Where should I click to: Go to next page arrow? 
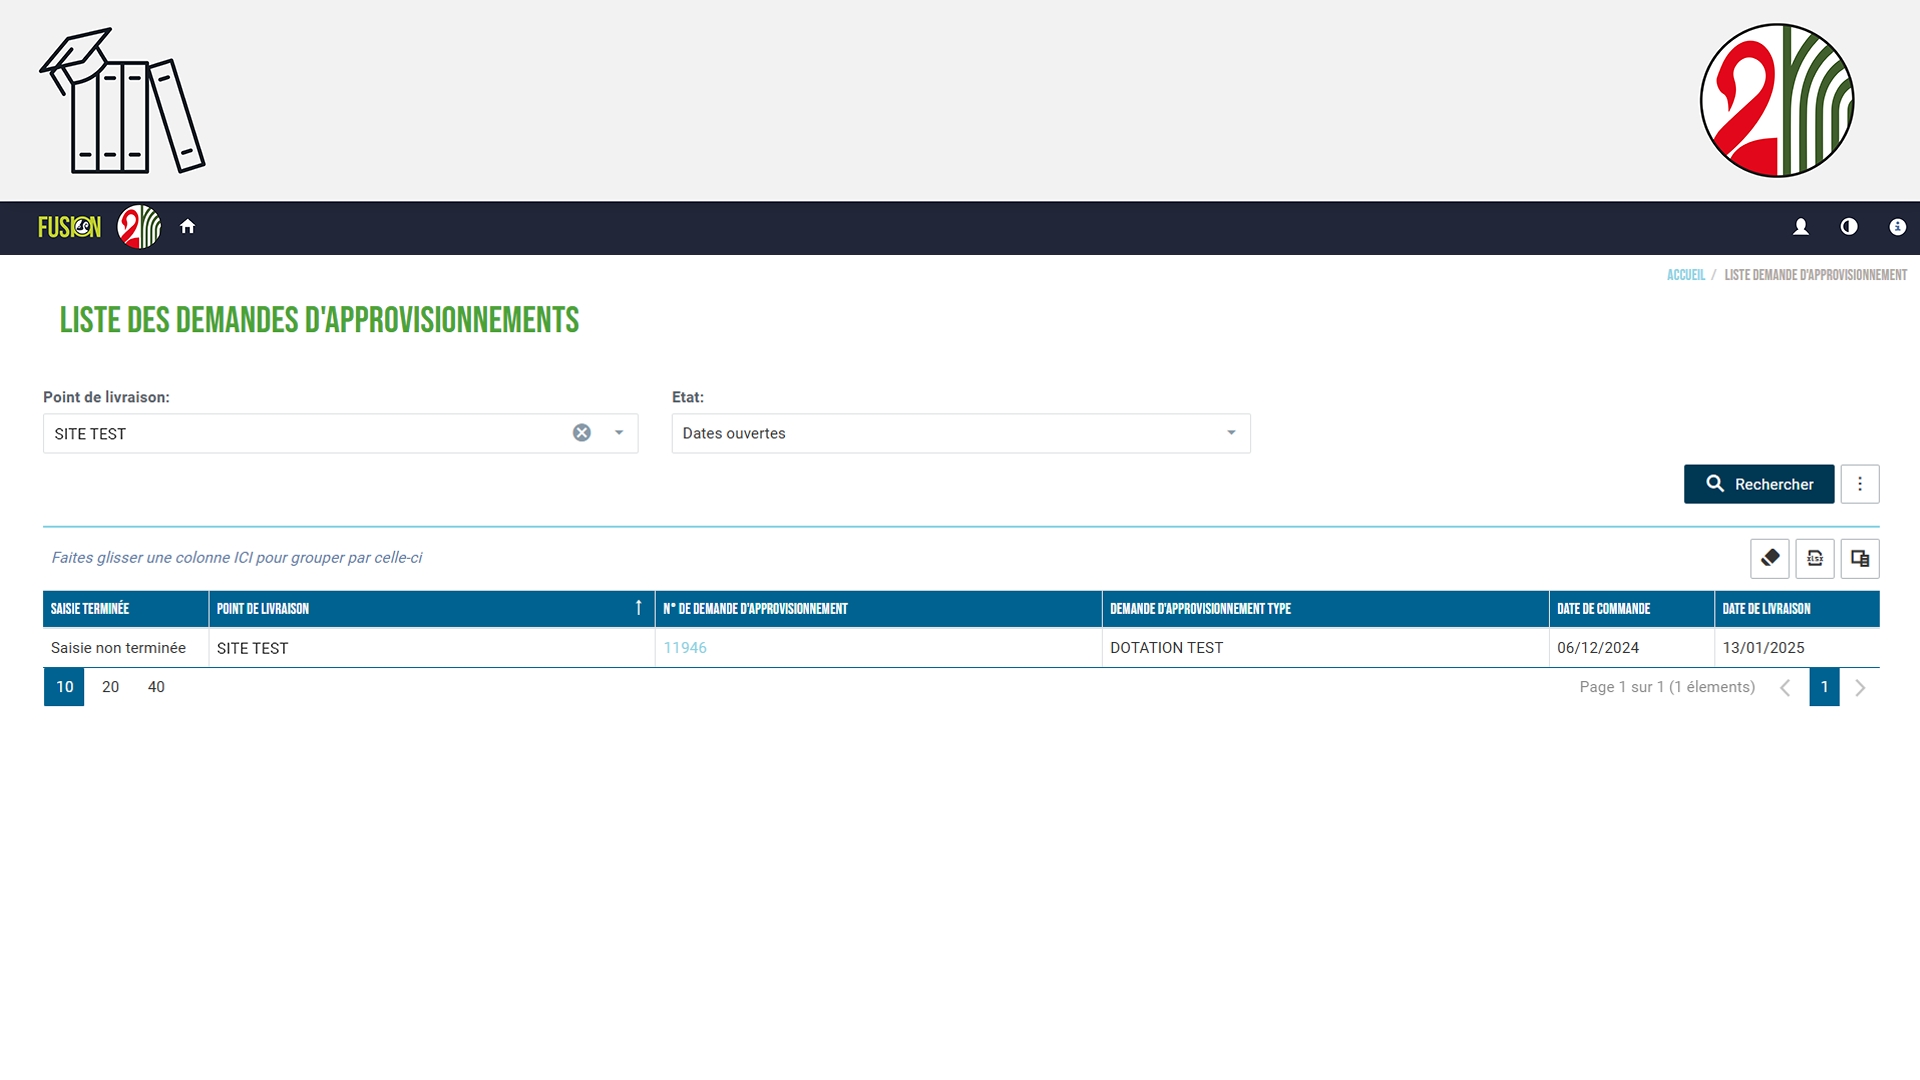(x=1860, y=687)
